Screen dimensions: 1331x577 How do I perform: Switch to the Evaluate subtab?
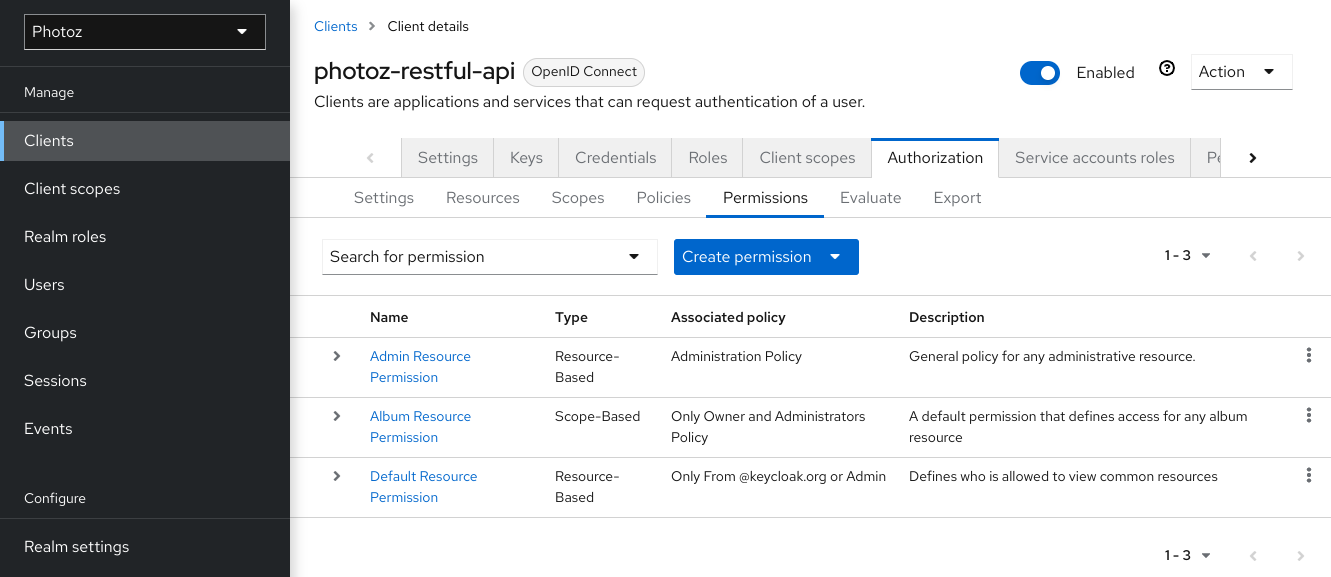(870, 197)
